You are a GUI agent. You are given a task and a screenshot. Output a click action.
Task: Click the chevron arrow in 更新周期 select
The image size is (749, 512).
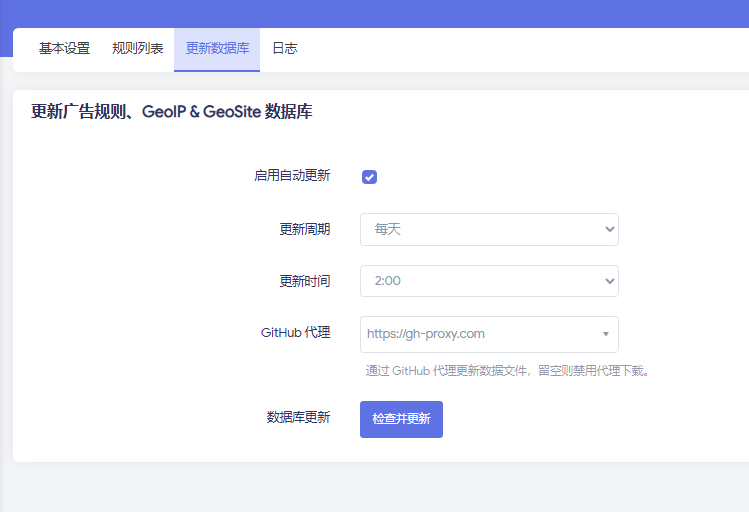point(610,229)
